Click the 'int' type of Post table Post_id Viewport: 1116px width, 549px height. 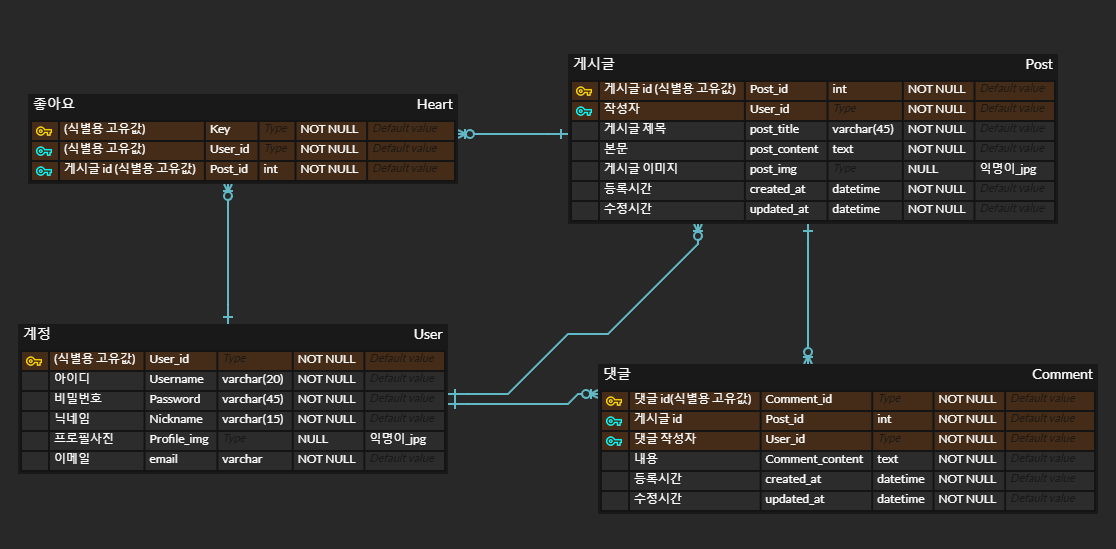[839, 90]
